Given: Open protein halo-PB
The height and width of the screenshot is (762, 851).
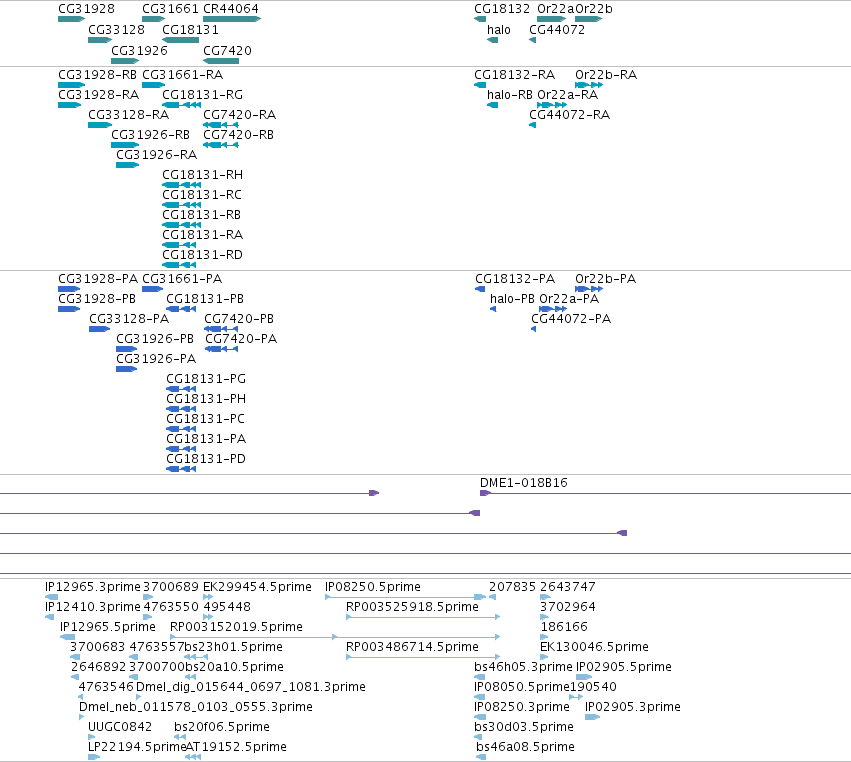Looking at the screenshot, I should [512, 299].
